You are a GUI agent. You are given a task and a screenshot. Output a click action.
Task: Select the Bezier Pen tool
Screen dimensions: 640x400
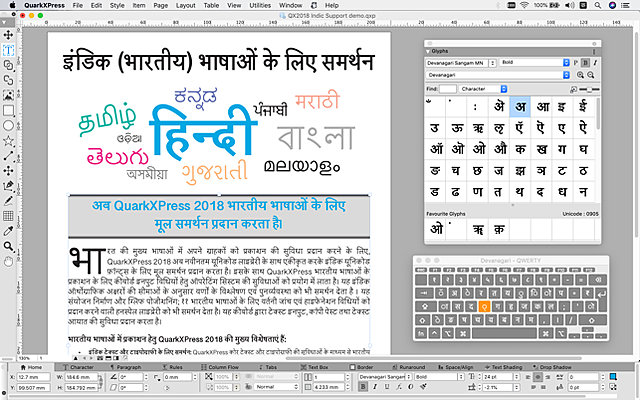tap(8, 186)
